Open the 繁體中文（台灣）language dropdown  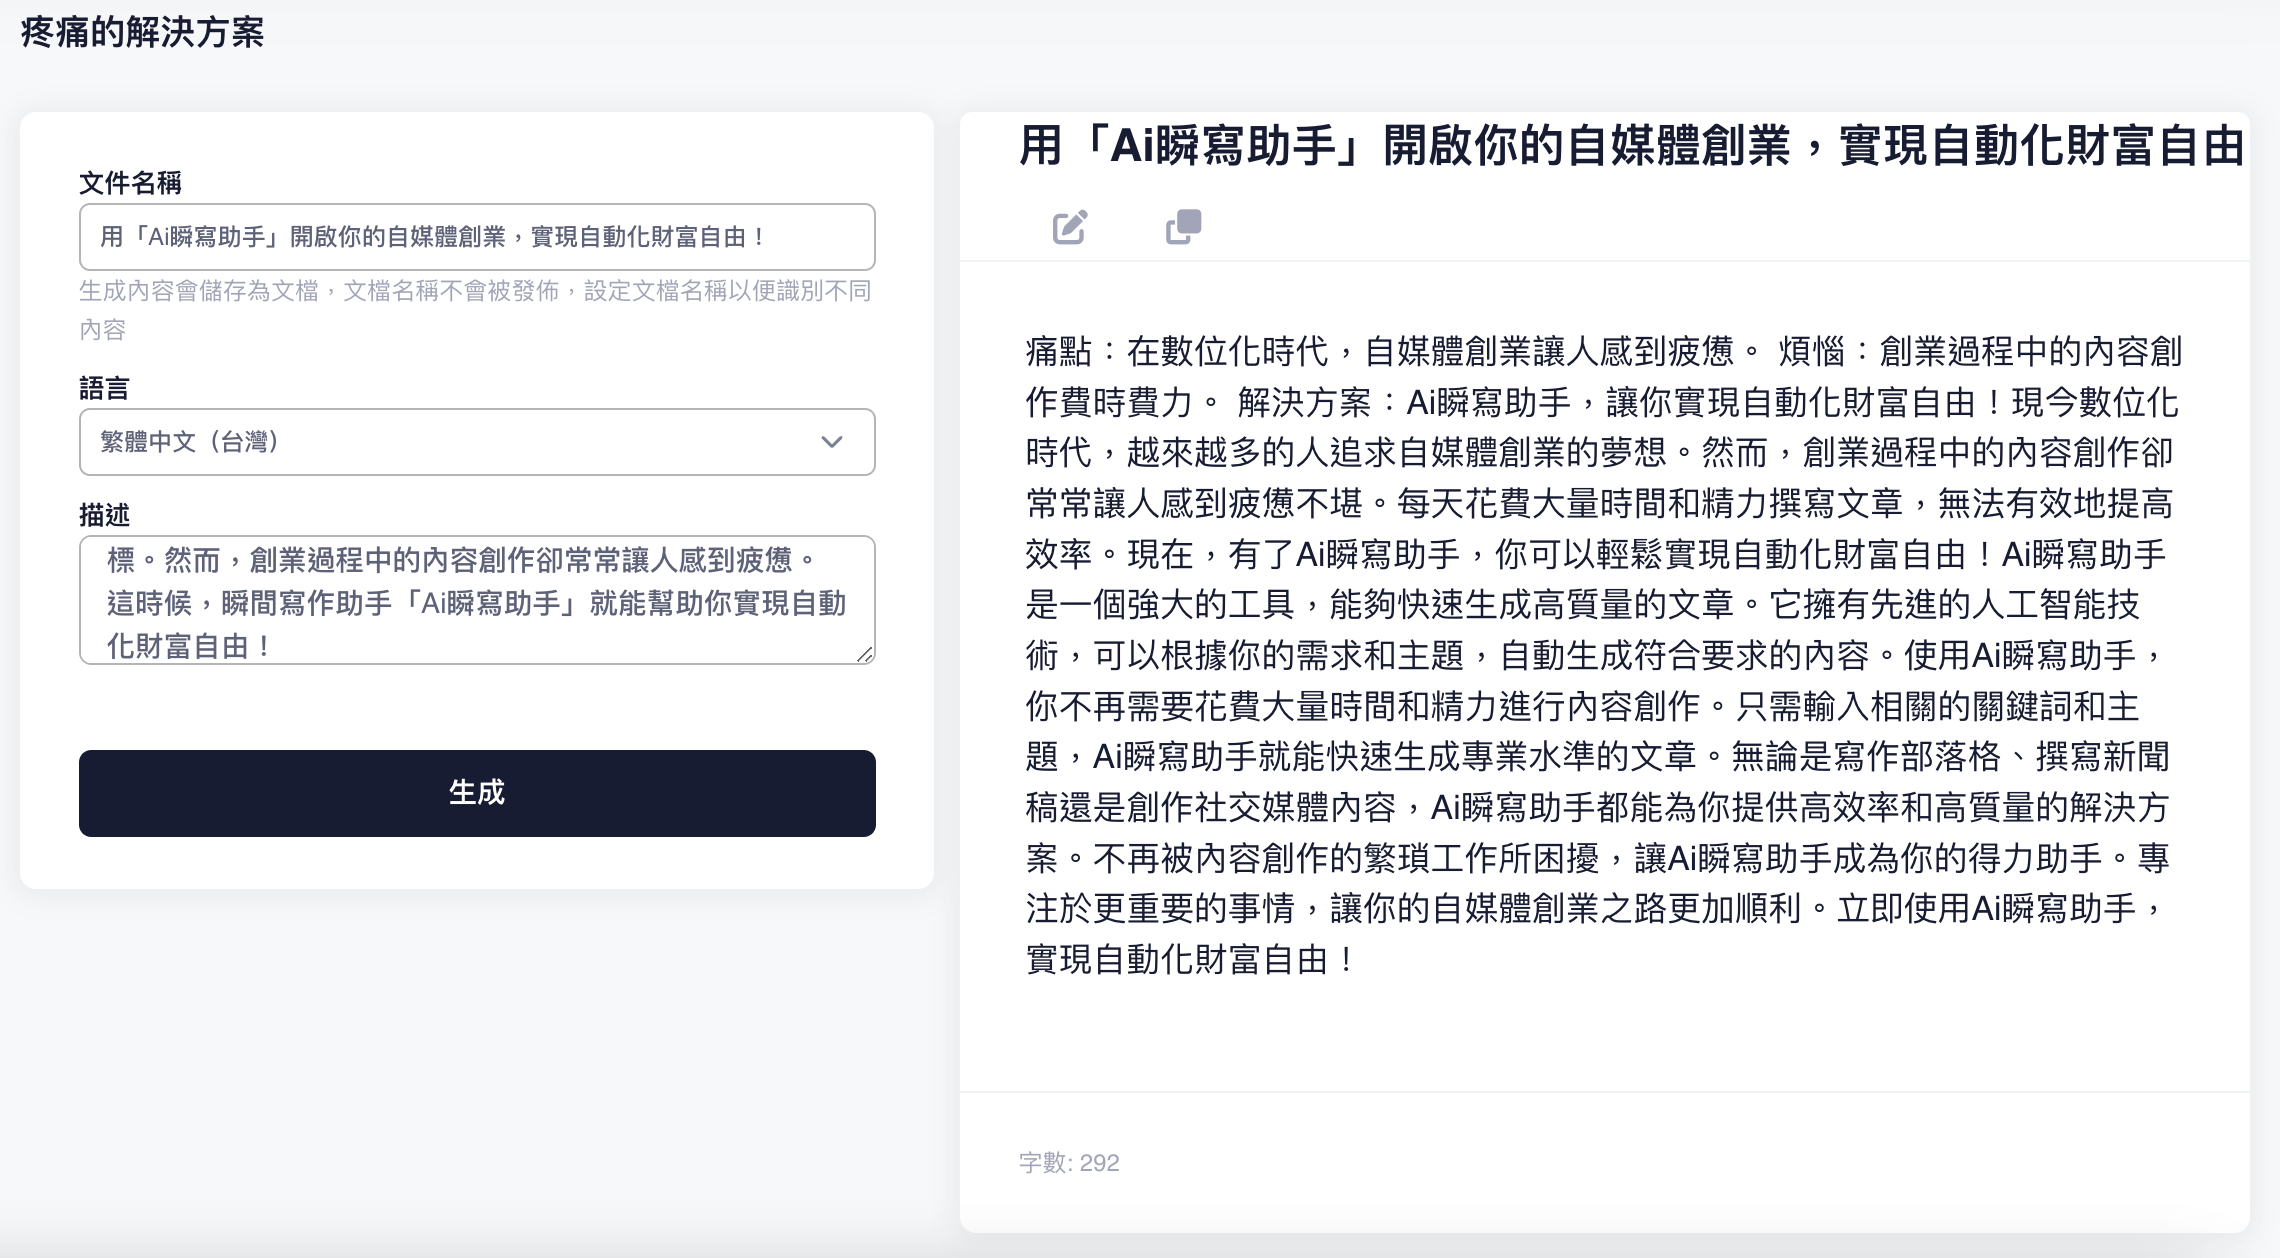[x=476, y=442]
